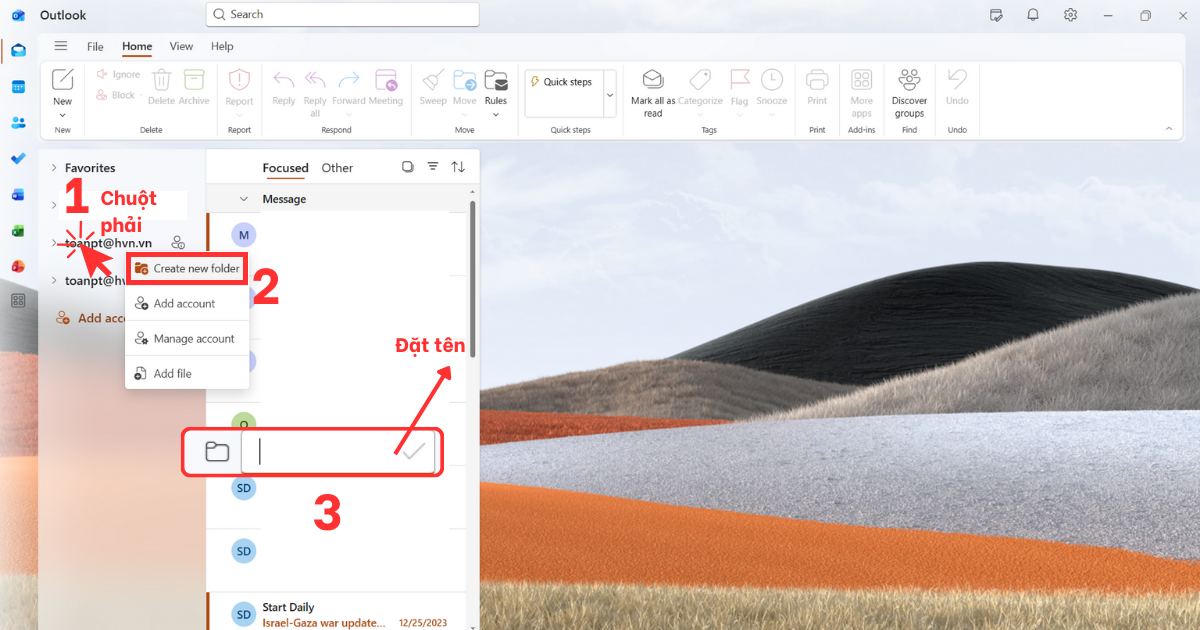Select Create new folder in context menu
Image resolution: width=1200 pixels, height=630 pixels.
coord(187,268)
